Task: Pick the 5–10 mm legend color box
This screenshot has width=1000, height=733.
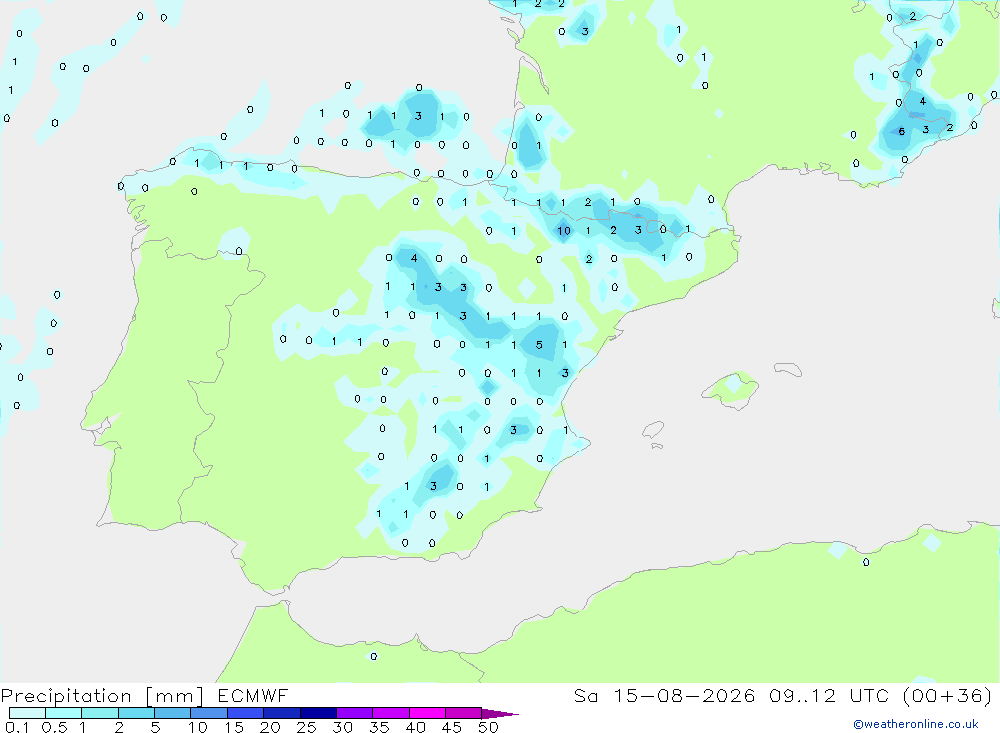Action: pyautogui.click(x=173, y=713)
